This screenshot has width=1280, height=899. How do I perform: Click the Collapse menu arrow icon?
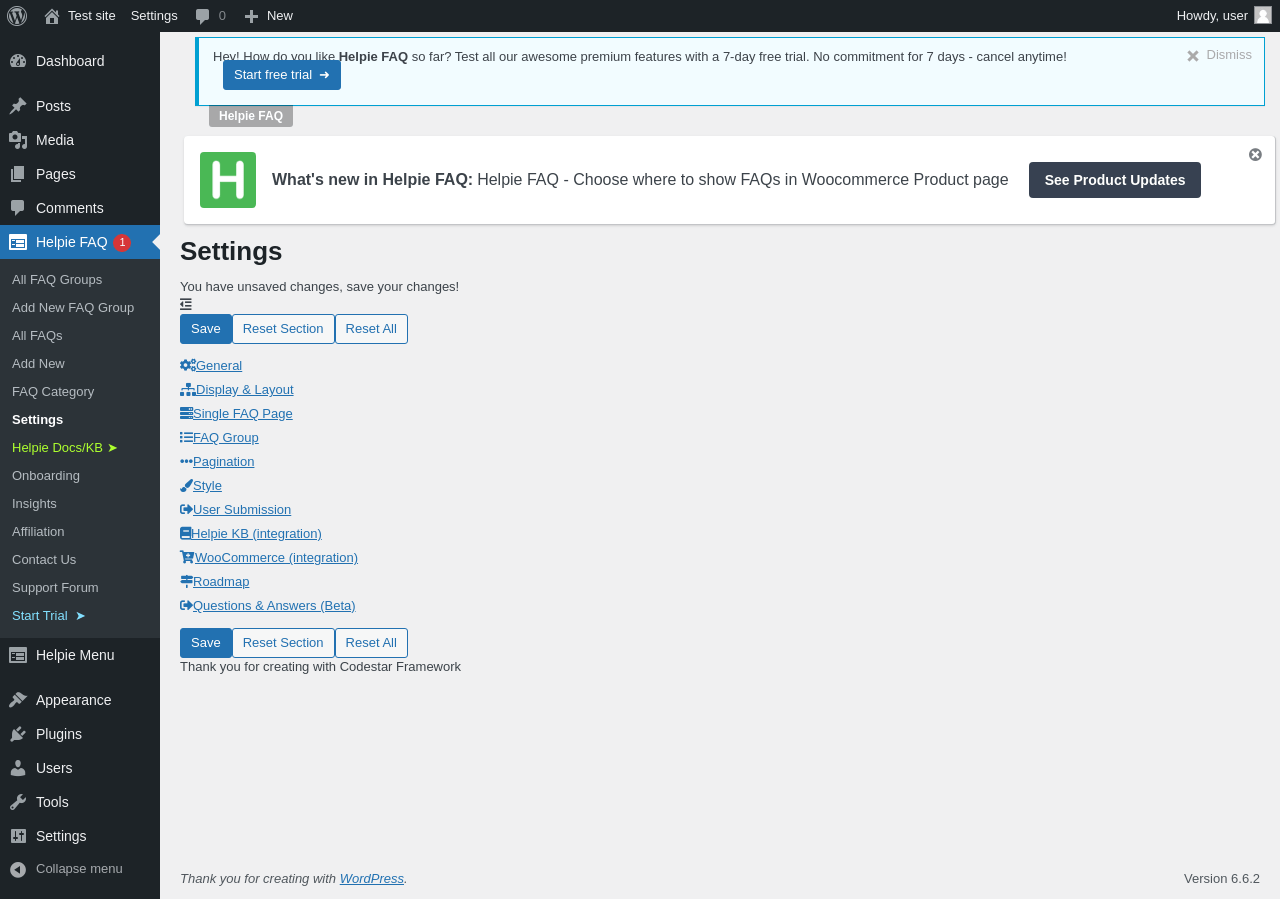click(x=18, y=869)
